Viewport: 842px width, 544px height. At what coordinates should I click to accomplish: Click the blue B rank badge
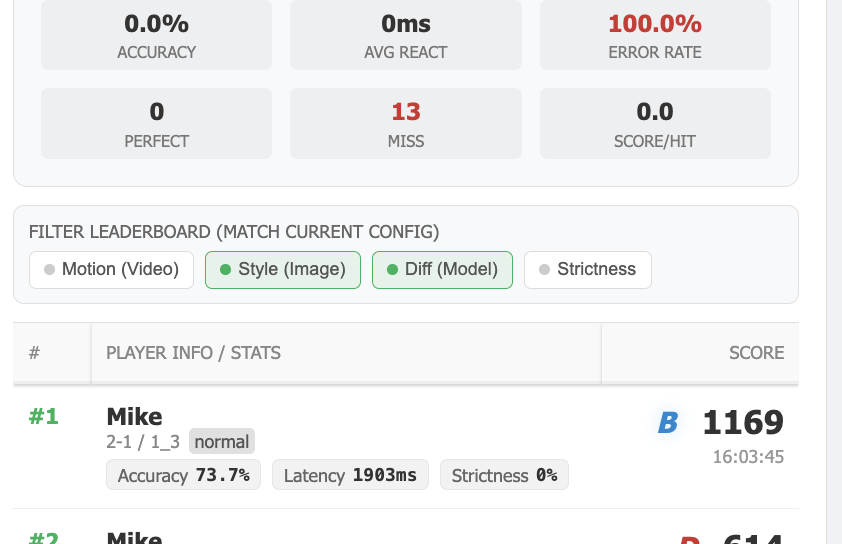point(667,424)
